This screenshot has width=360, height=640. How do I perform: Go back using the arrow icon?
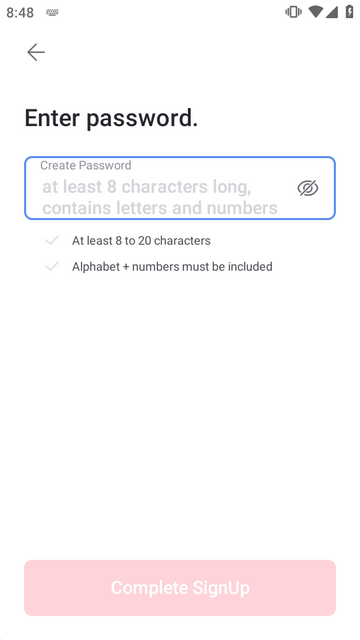click(x=36, y=52)
